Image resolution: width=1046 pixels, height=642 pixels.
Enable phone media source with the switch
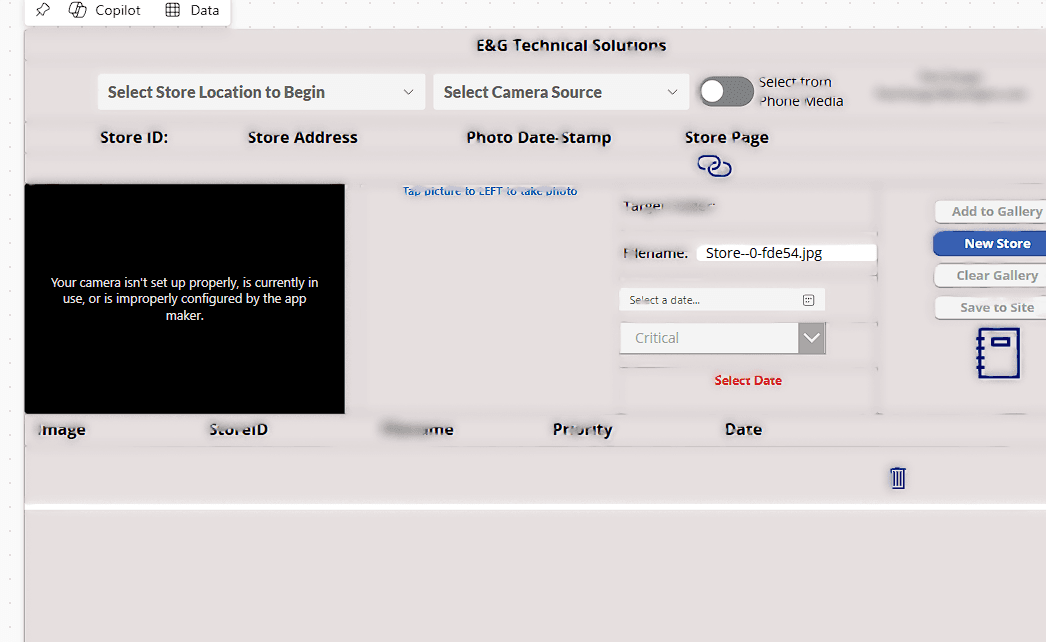coord(726,91)
